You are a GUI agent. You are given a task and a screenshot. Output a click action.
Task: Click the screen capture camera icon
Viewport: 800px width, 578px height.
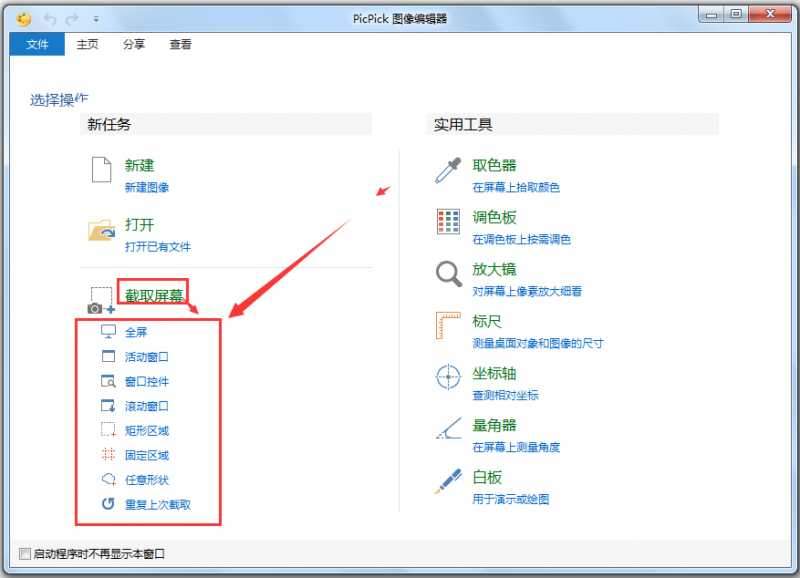coord(101,301)
